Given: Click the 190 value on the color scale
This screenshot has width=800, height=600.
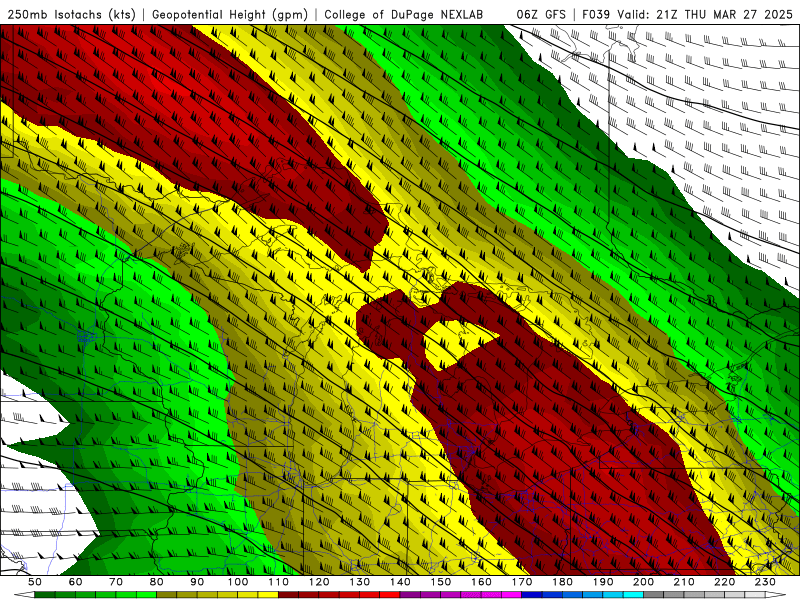Looking at the screenshot, I should click(603, 582).
